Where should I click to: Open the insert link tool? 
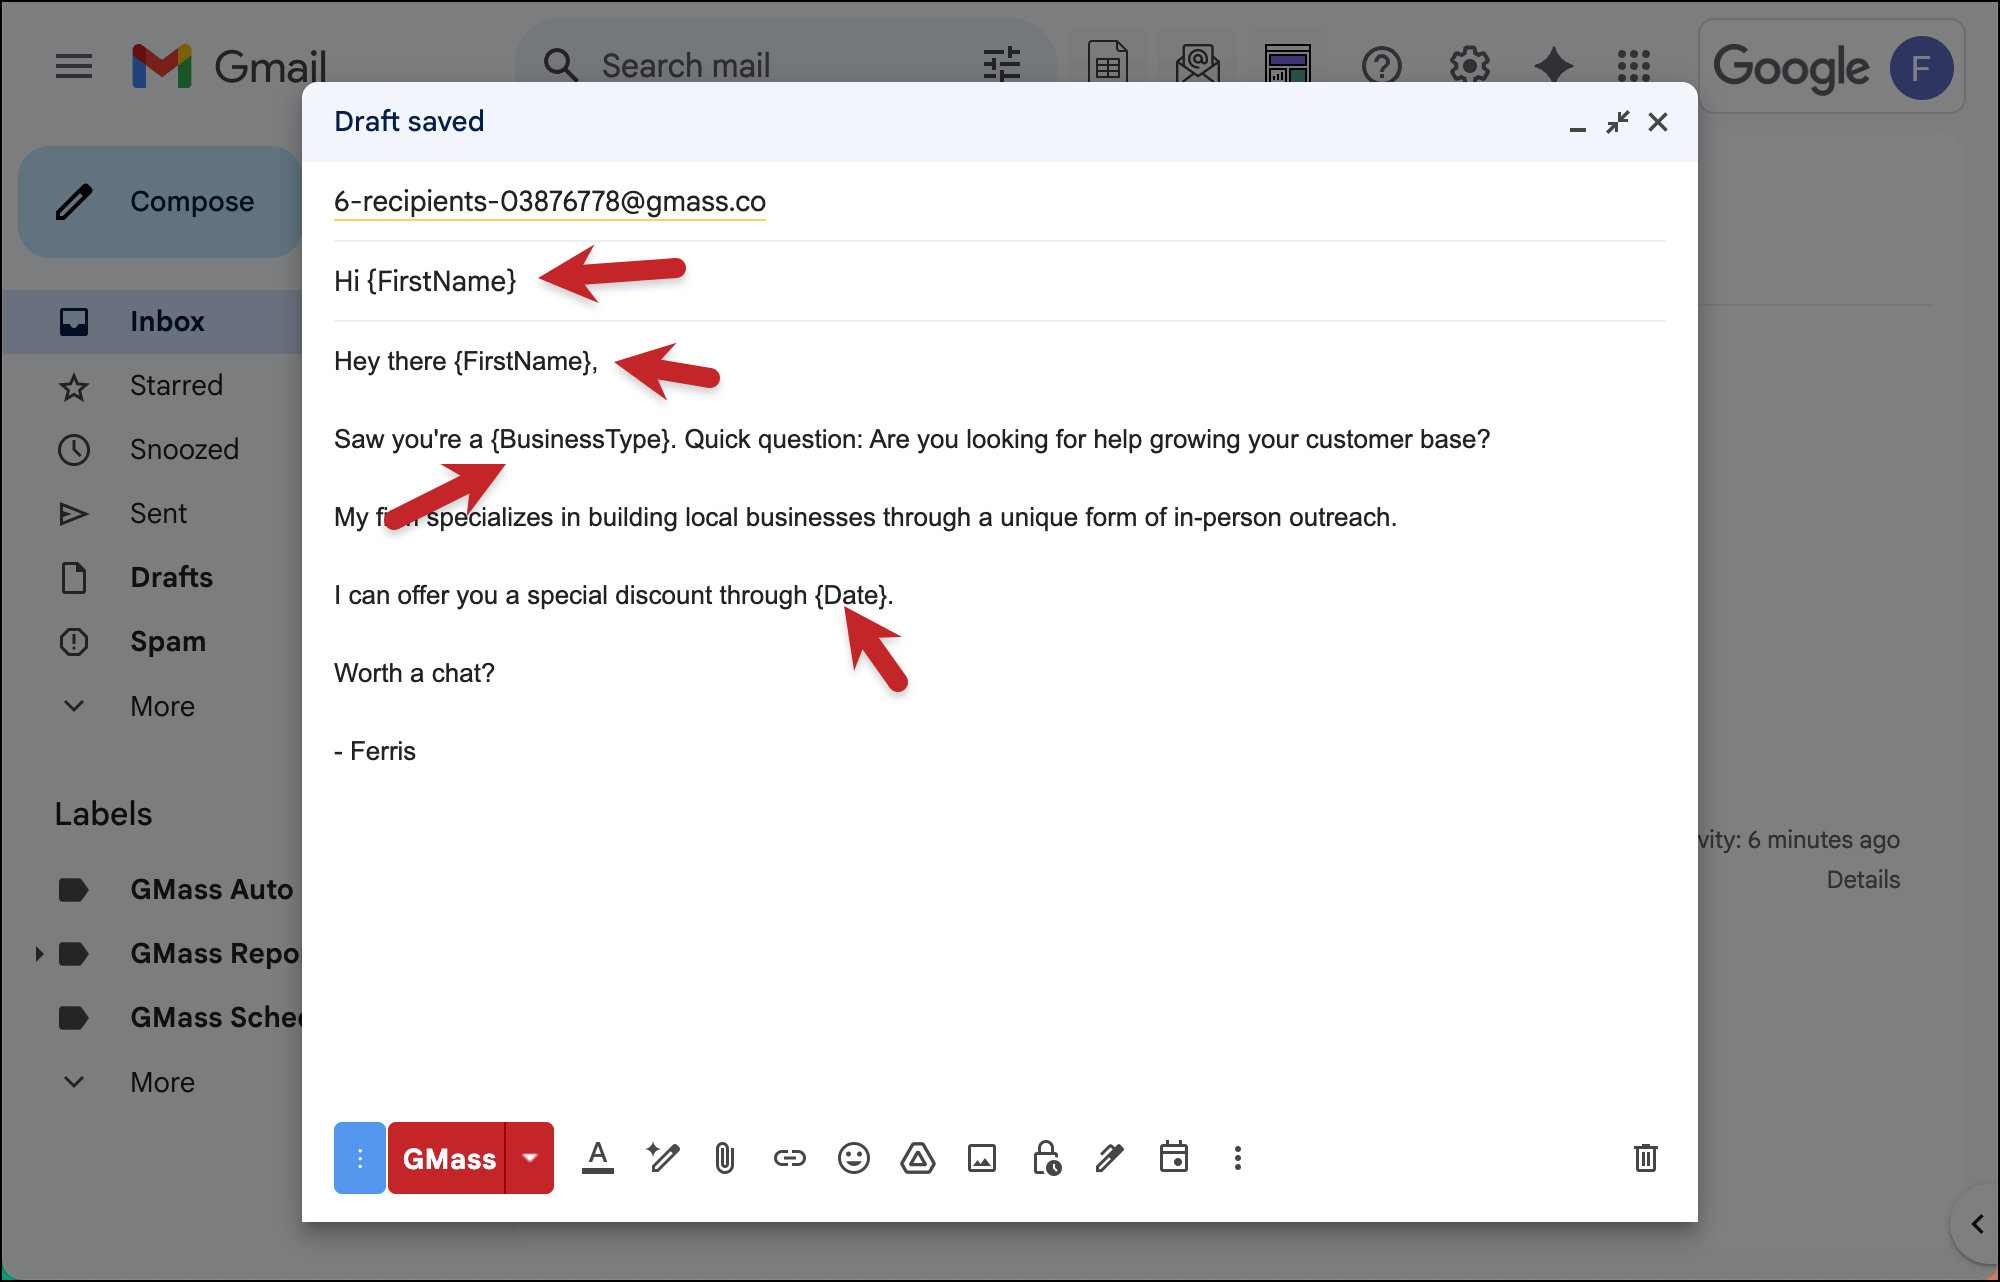pyautogui.click(x=789, y=1158)
